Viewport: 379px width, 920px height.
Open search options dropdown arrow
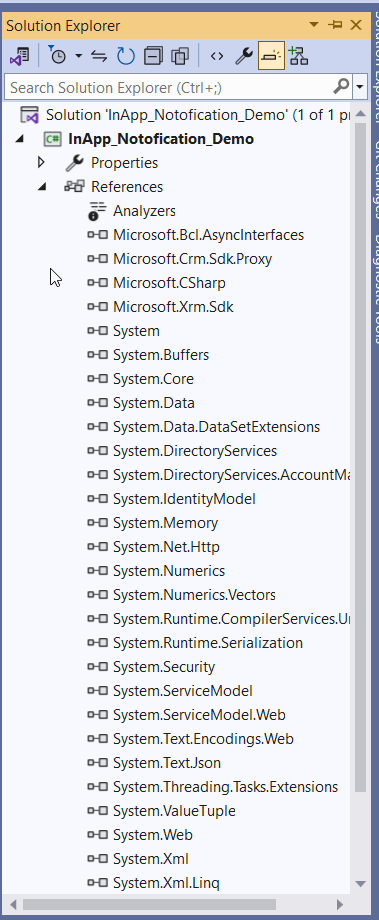pos(359,88)
